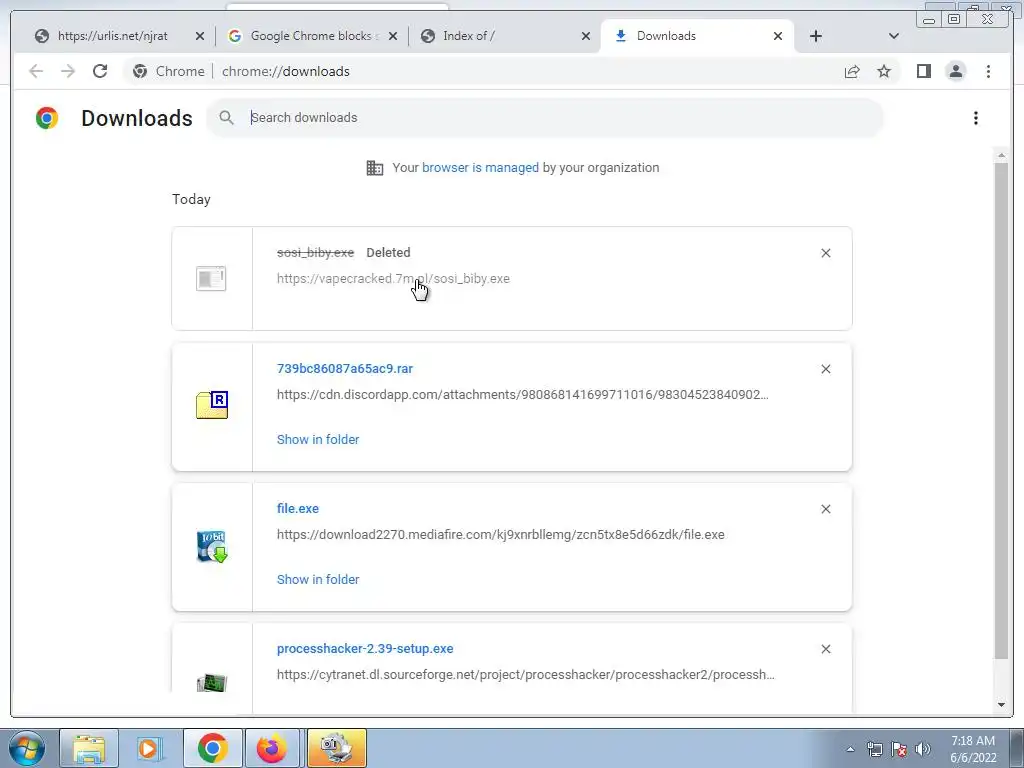Remove processhacker-2.39-setup.exe from list
Image resolution: width=1024 pixels, height=768 pixels.
pos(825,649)
